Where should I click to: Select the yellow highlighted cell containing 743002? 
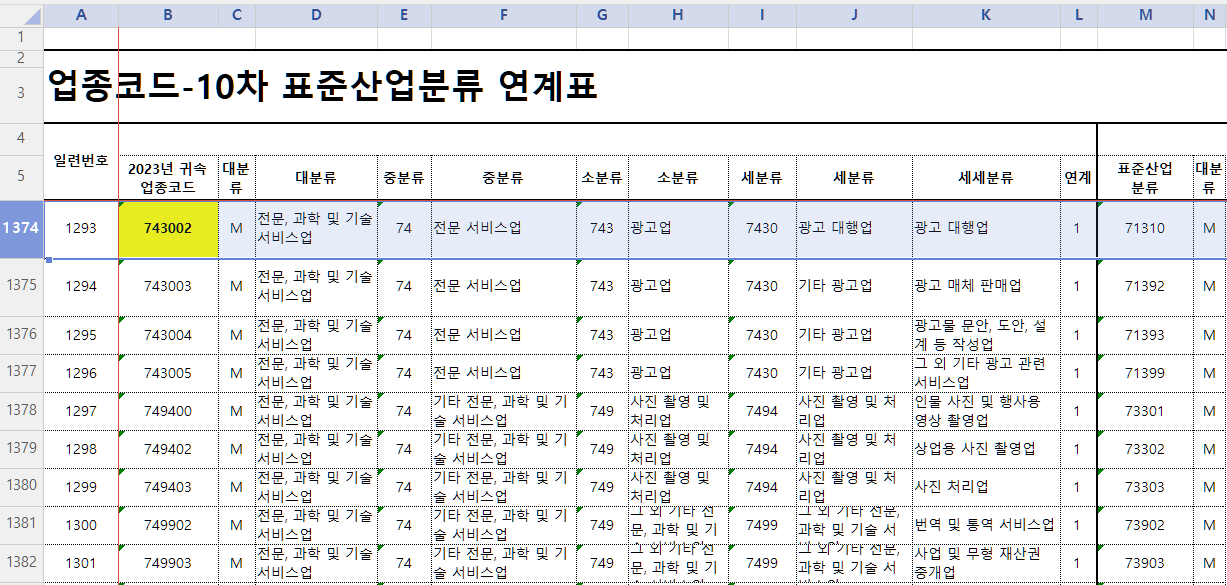pos(166,229)
